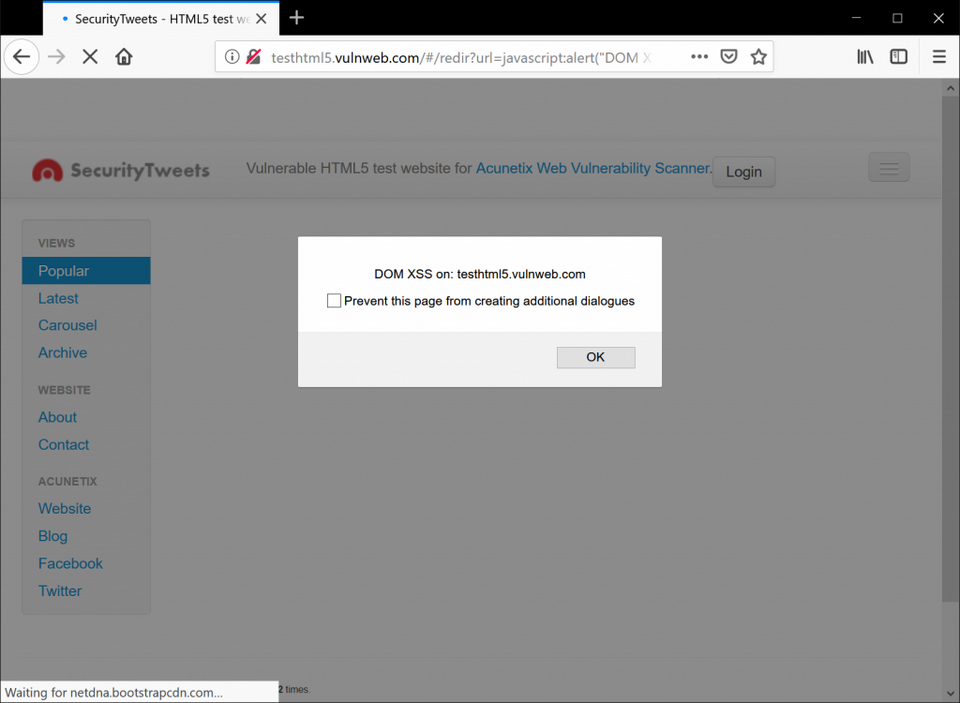Go to homepage via the home icon
Image resolution: width=960 pixels, height=703 pixels.
coord(123,56)
